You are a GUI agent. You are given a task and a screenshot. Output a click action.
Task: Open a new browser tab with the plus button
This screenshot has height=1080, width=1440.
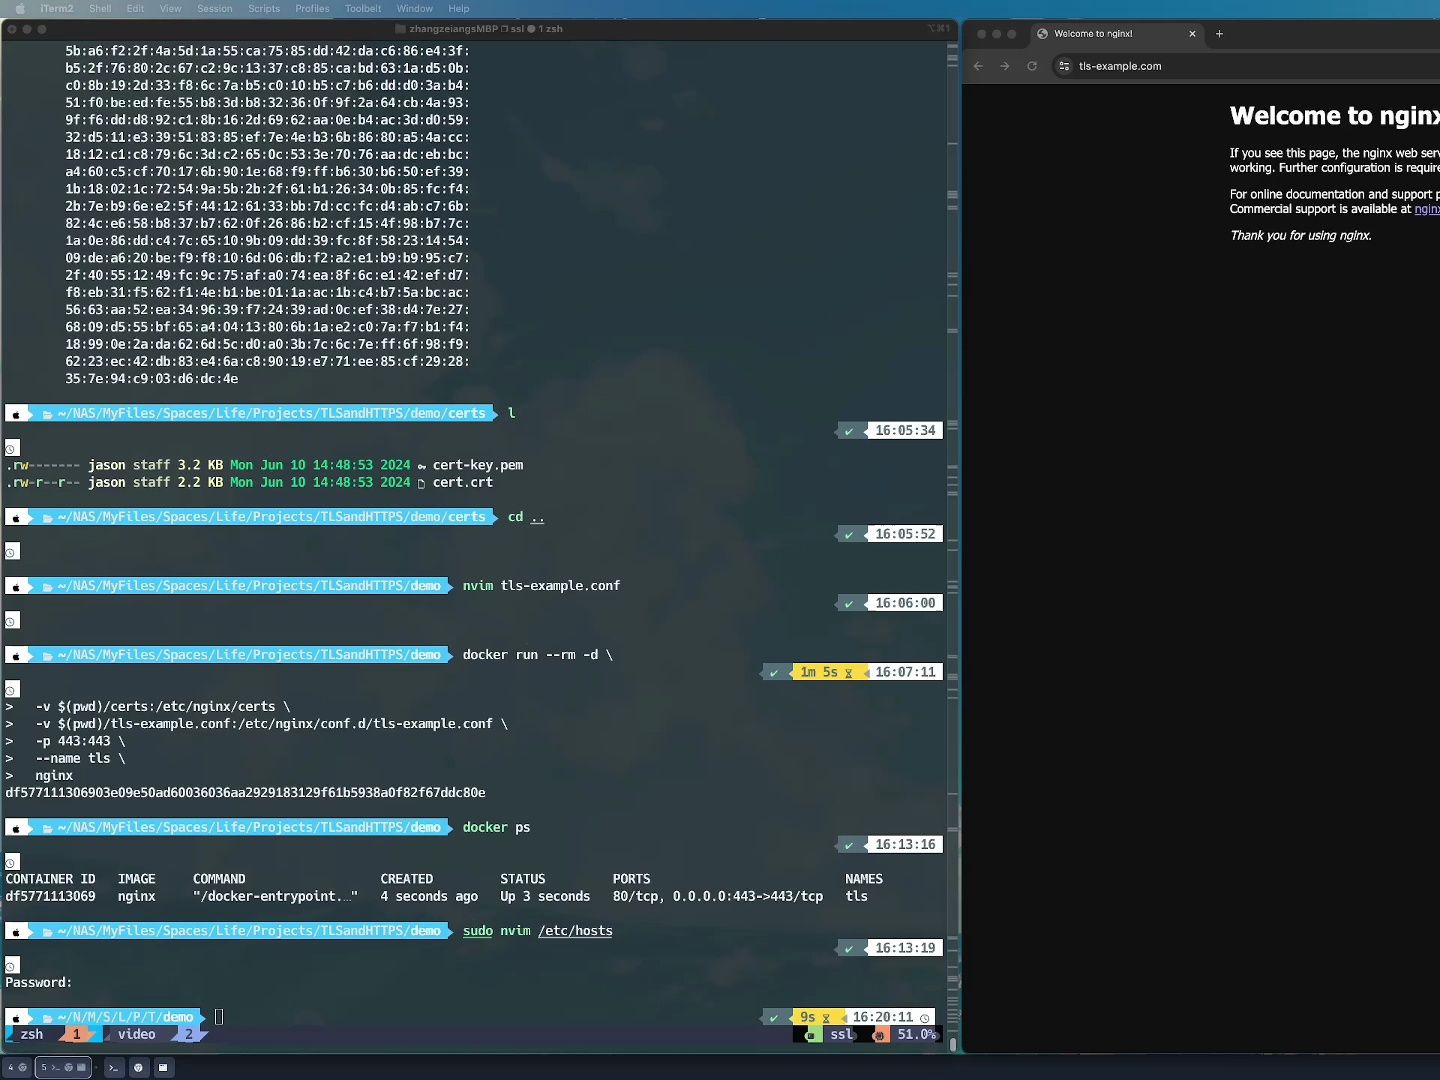1219,34
